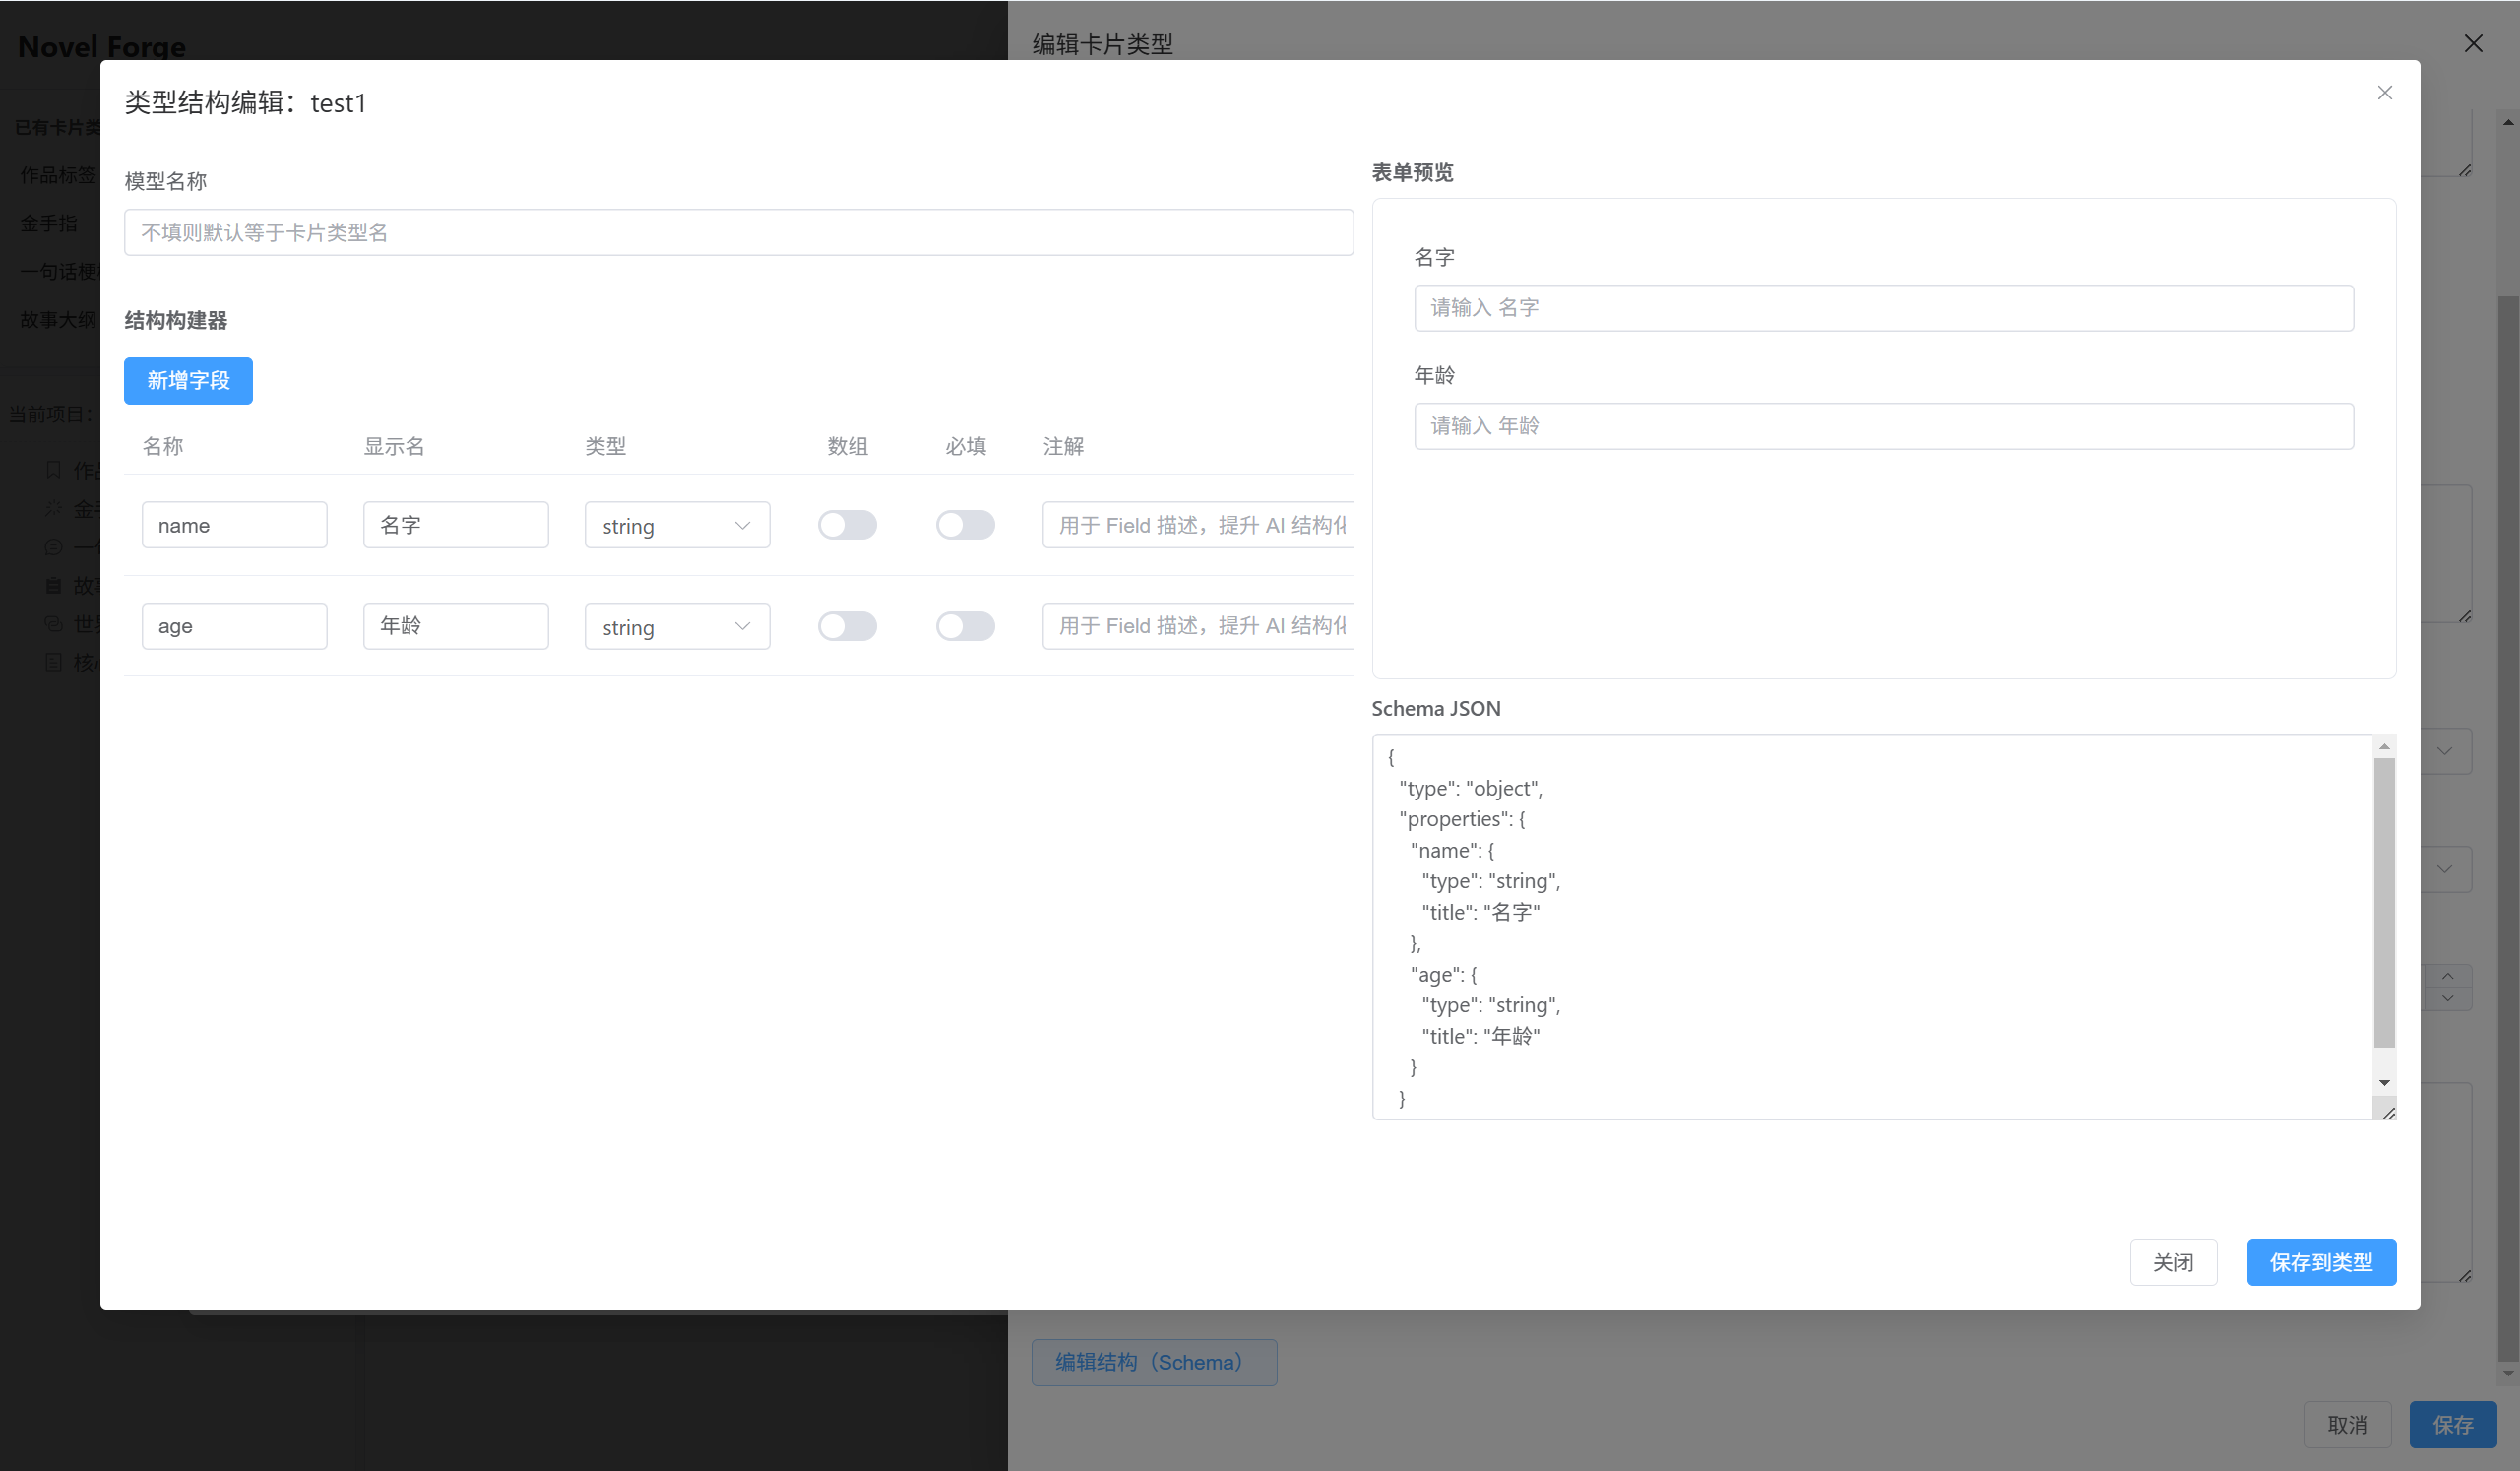Click Schema JSON scrollbar down arrow

[x=2384, y=1084]
